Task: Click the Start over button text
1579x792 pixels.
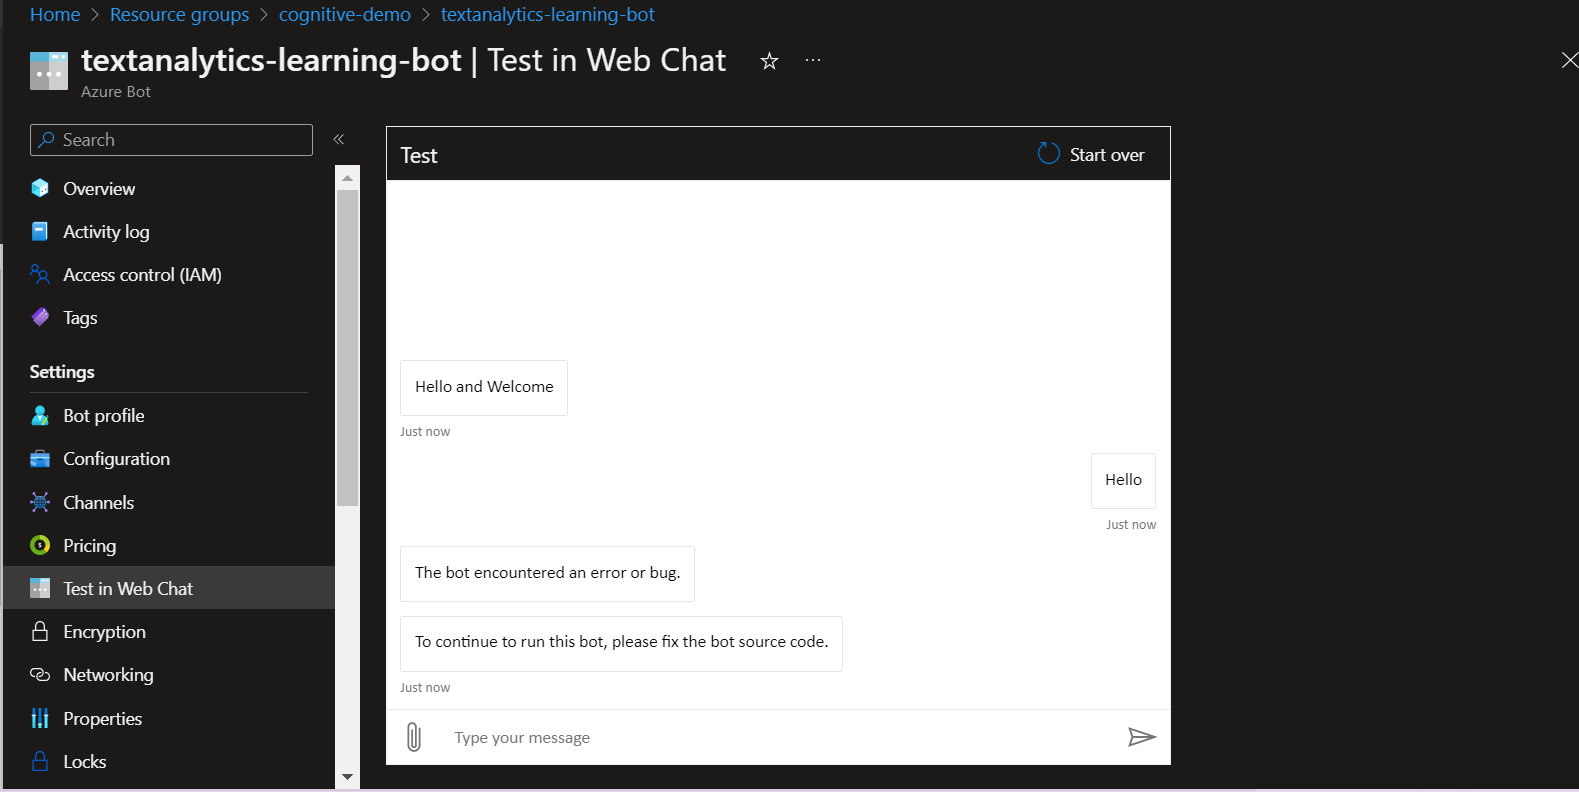Action: [x=1107, y=154]
